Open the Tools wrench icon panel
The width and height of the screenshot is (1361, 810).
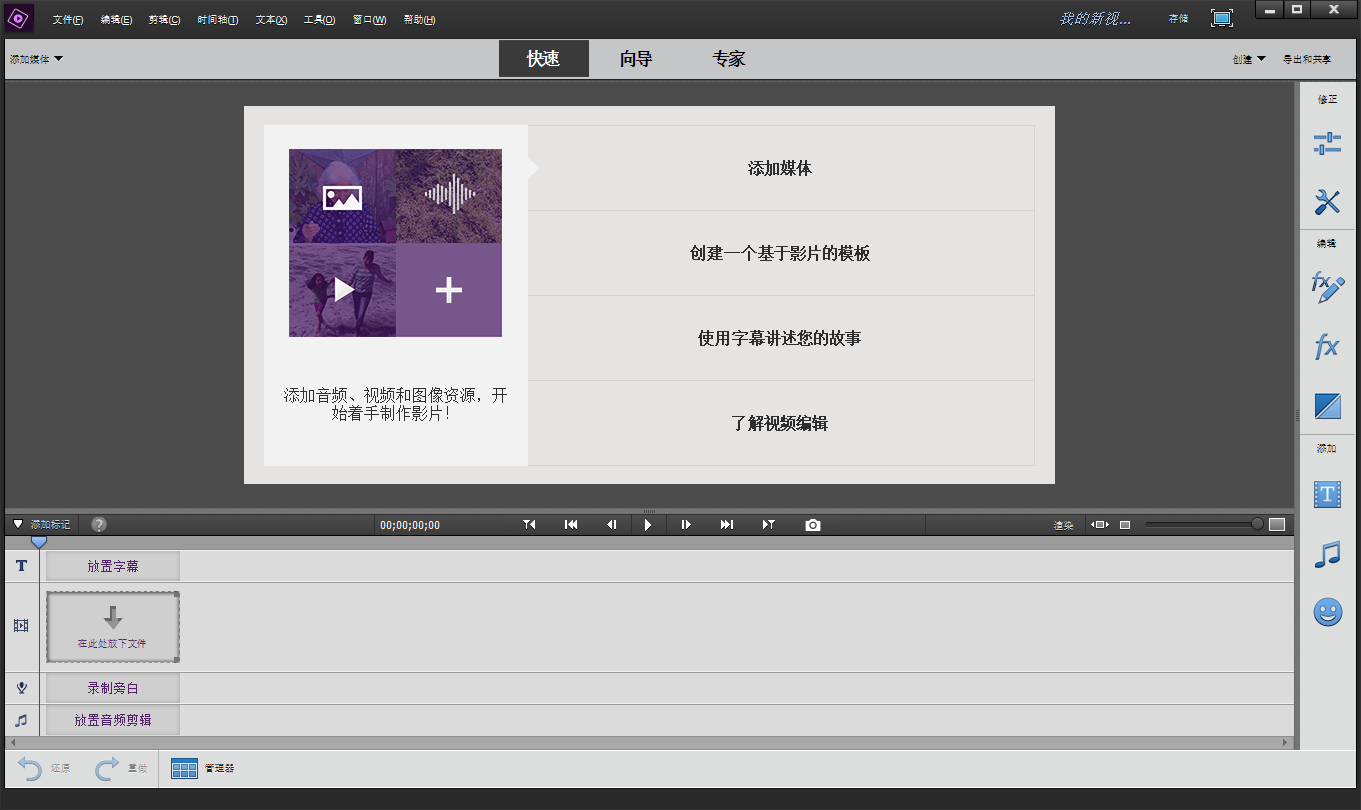click(1327, 203)
